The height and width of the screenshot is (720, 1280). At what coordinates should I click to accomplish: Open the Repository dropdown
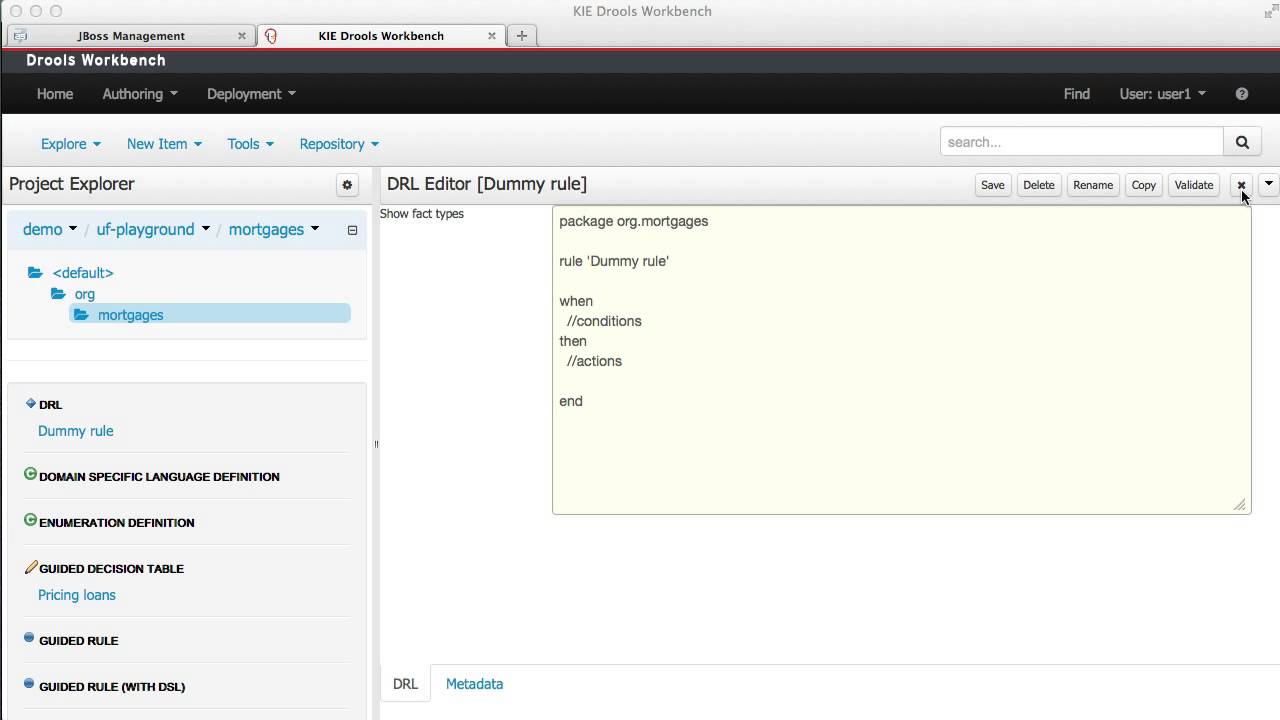[x=339, y=144]
